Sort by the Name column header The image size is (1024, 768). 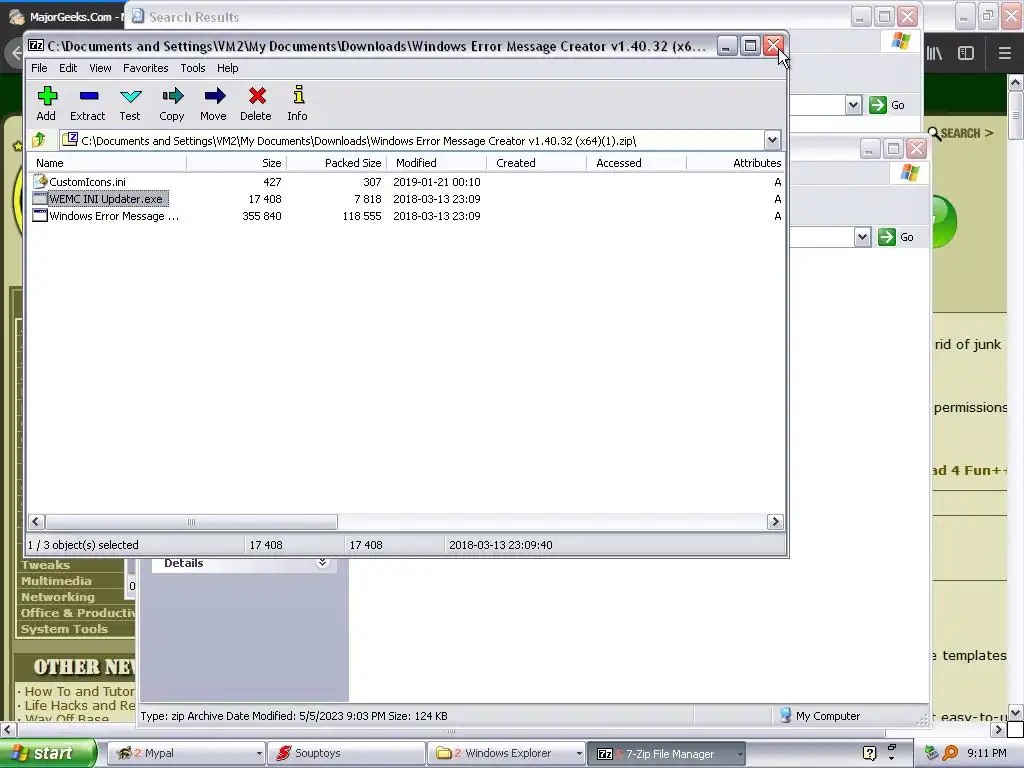point(107,163)
